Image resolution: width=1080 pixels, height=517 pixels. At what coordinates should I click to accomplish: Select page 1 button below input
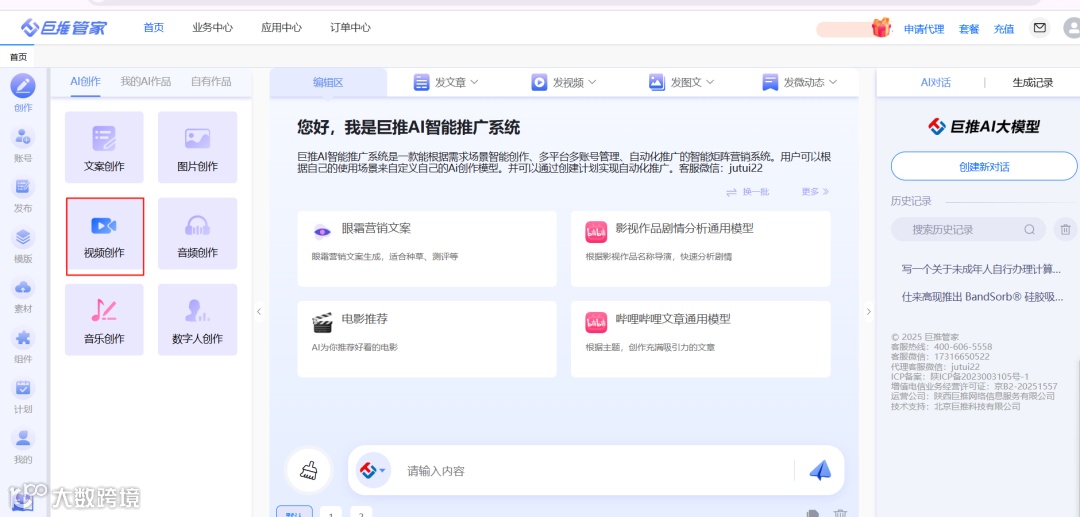pyautogui.click(x=331, y=512)
